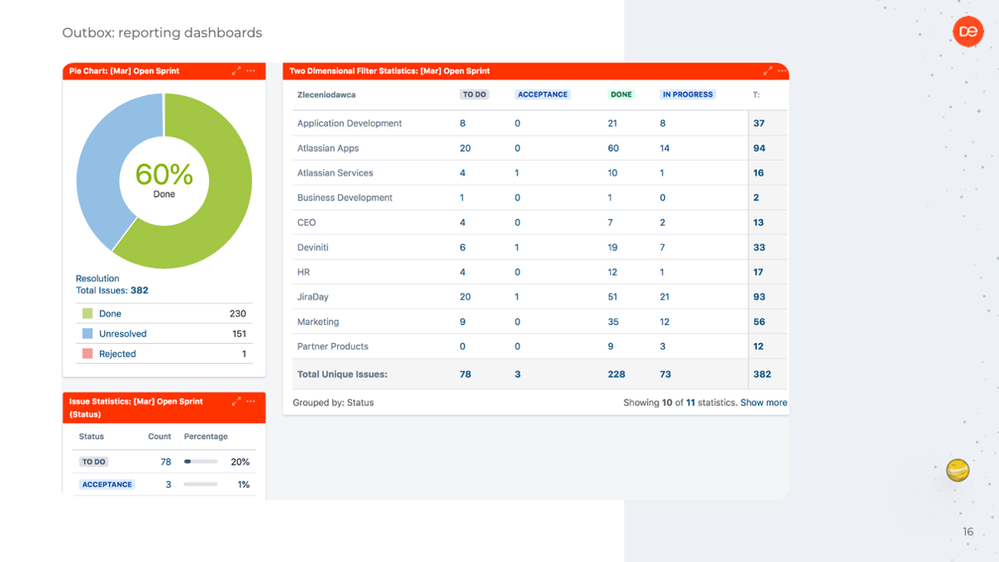This screenshot has width=999, height=562.
Task: Open Pie Chart gadget more options menu
Action: (x=251, y=71)
